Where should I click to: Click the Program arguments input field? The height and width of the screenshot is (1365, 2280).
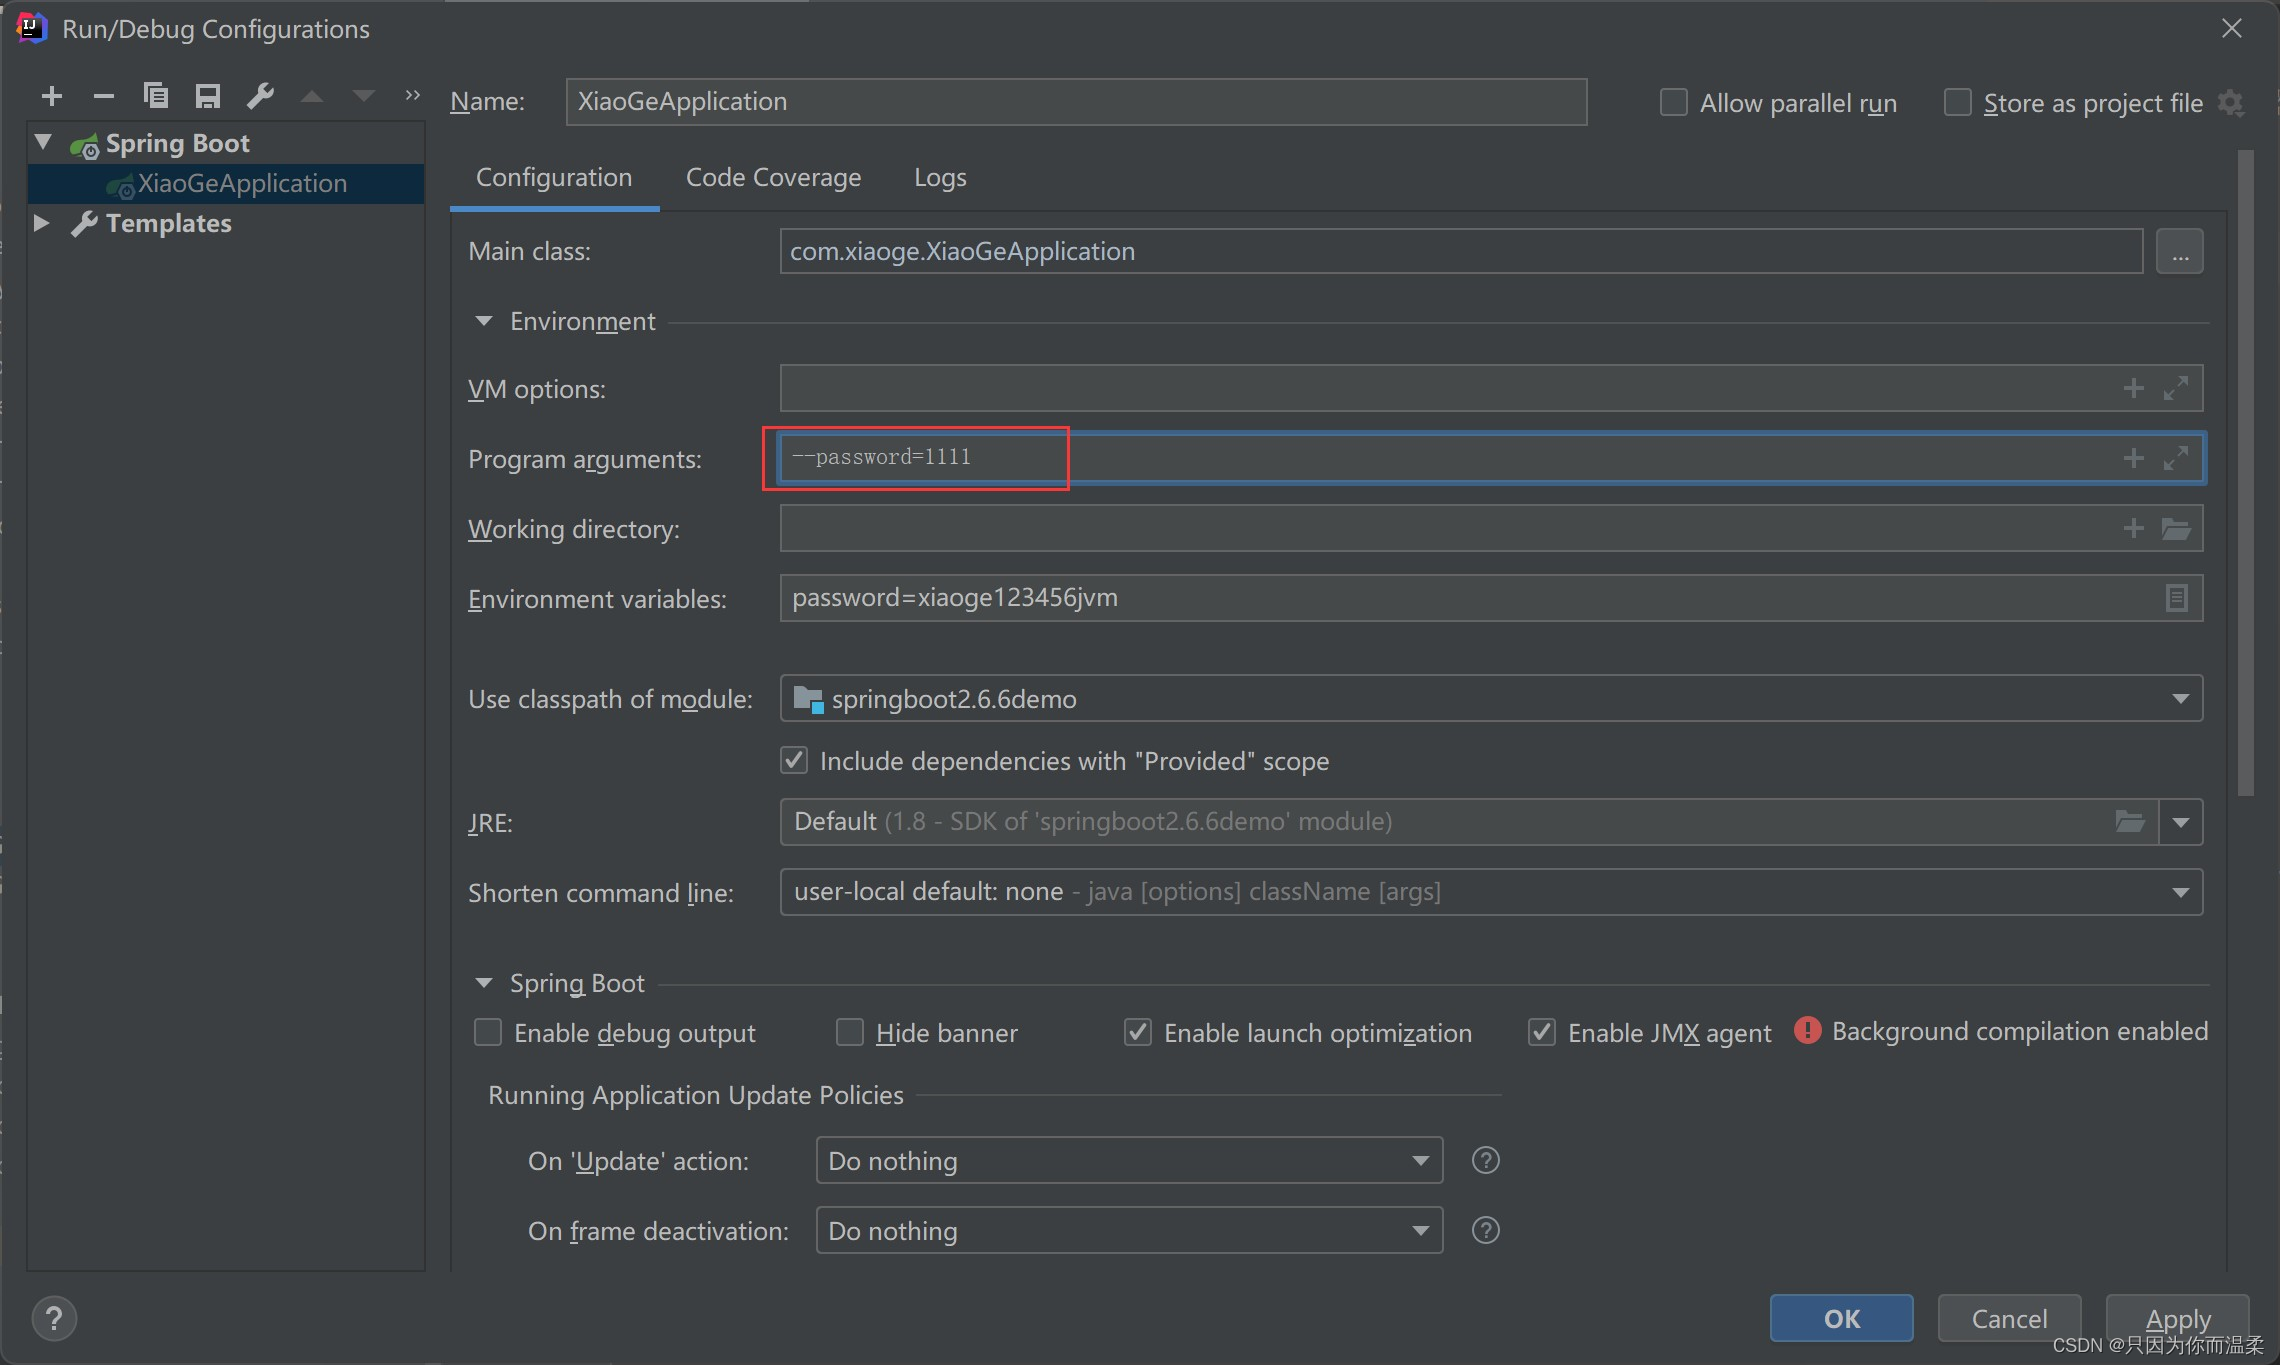(1487, 457)
